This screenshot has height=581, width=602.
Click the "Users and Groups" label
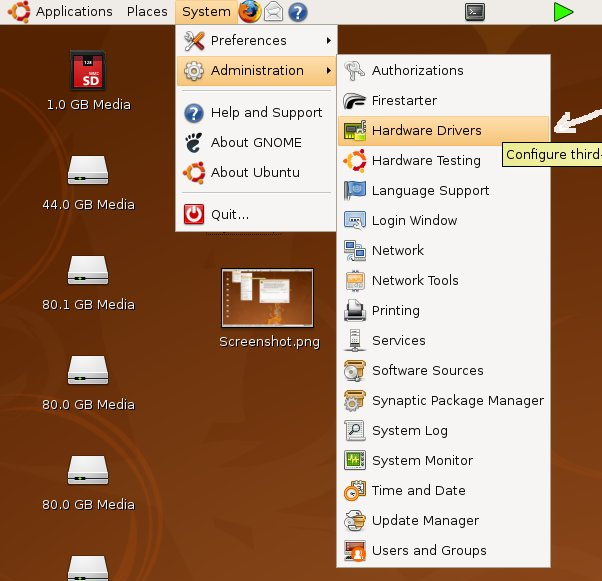click(429, 551)
